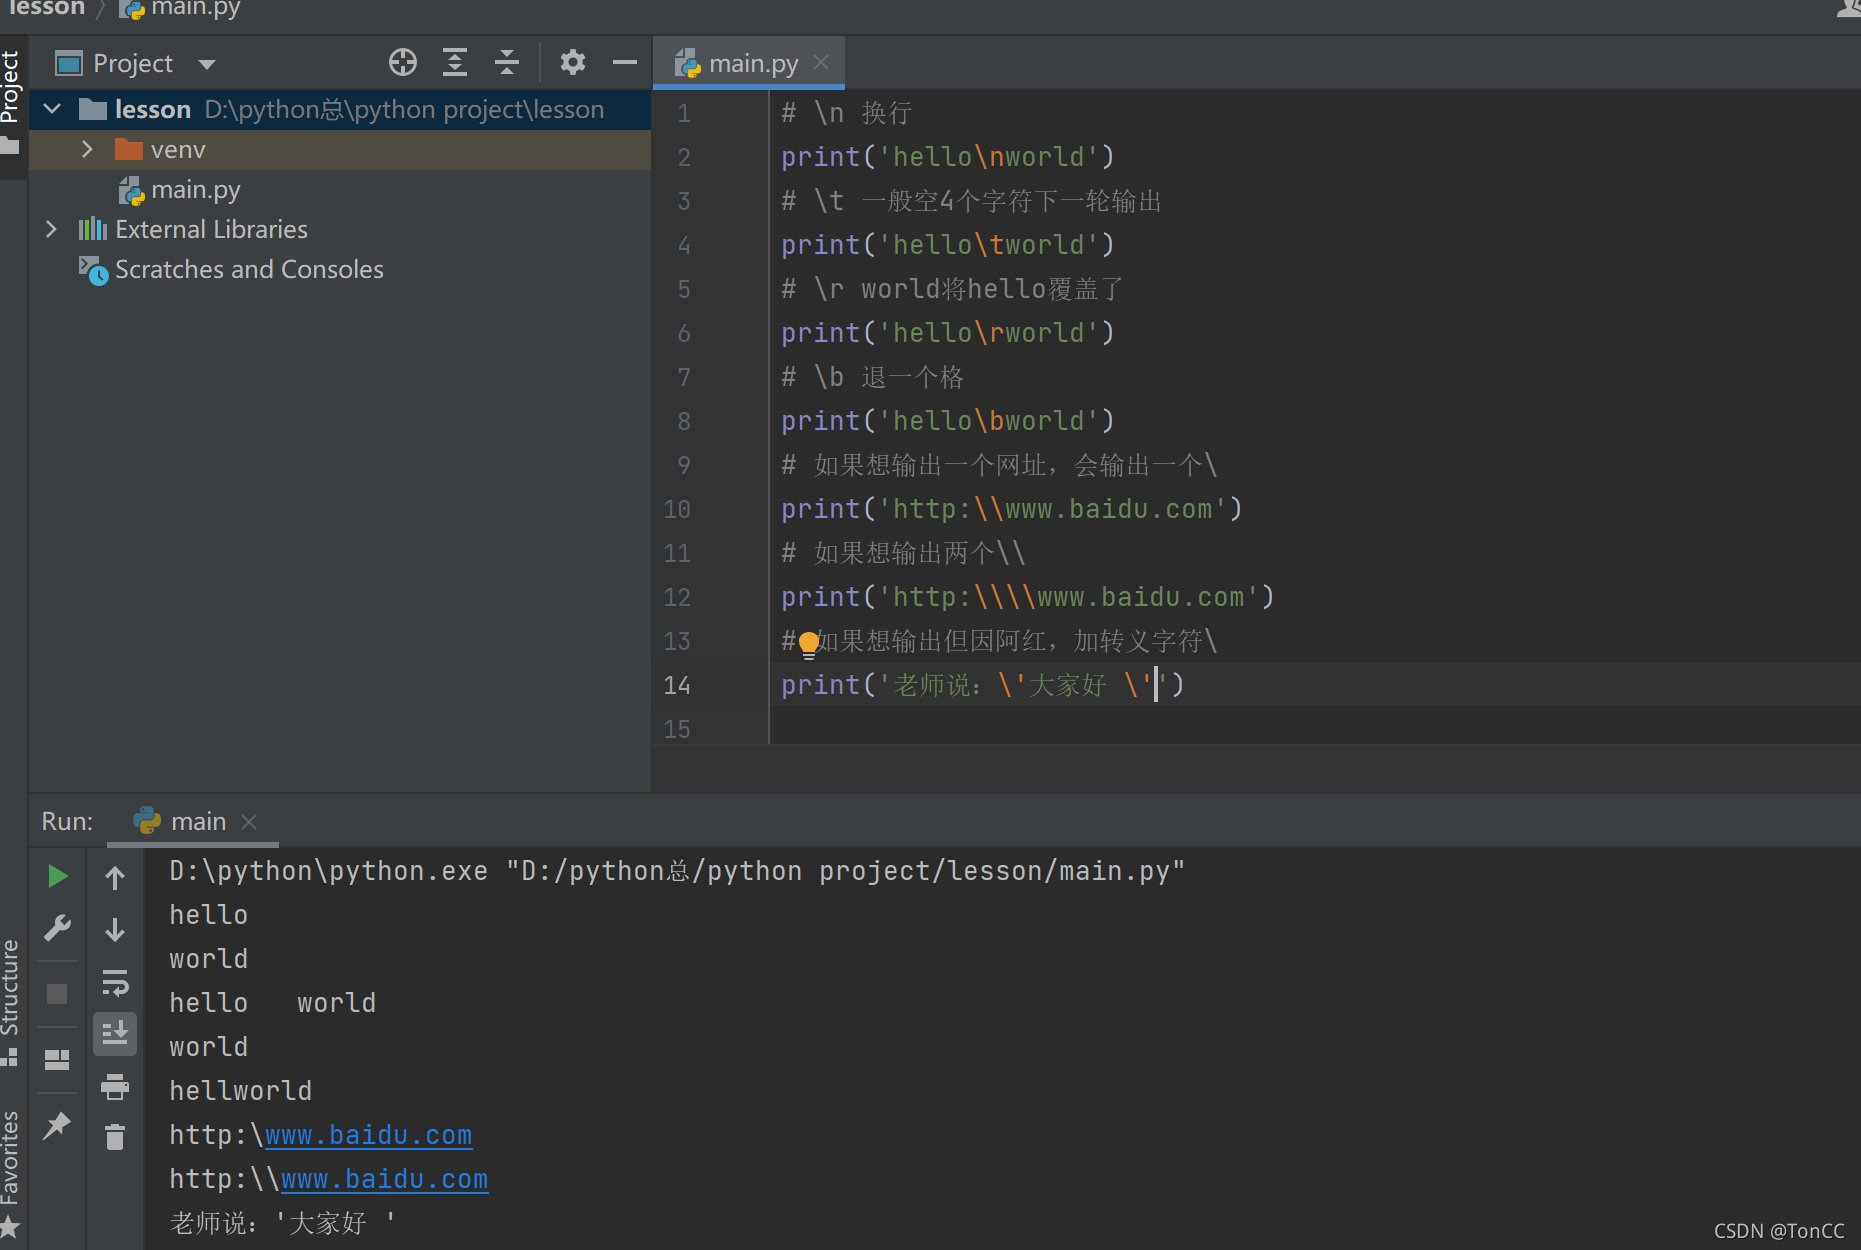This screenshot has width=1861, height=1250.
Task: Open the http:\ www.baidu.com console link
Action: 368,1135
